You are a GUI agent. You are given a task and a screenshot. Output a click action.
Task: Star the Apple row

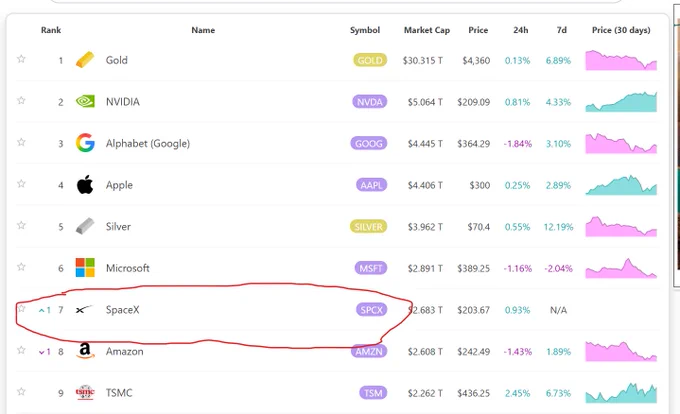click(21, 184)
